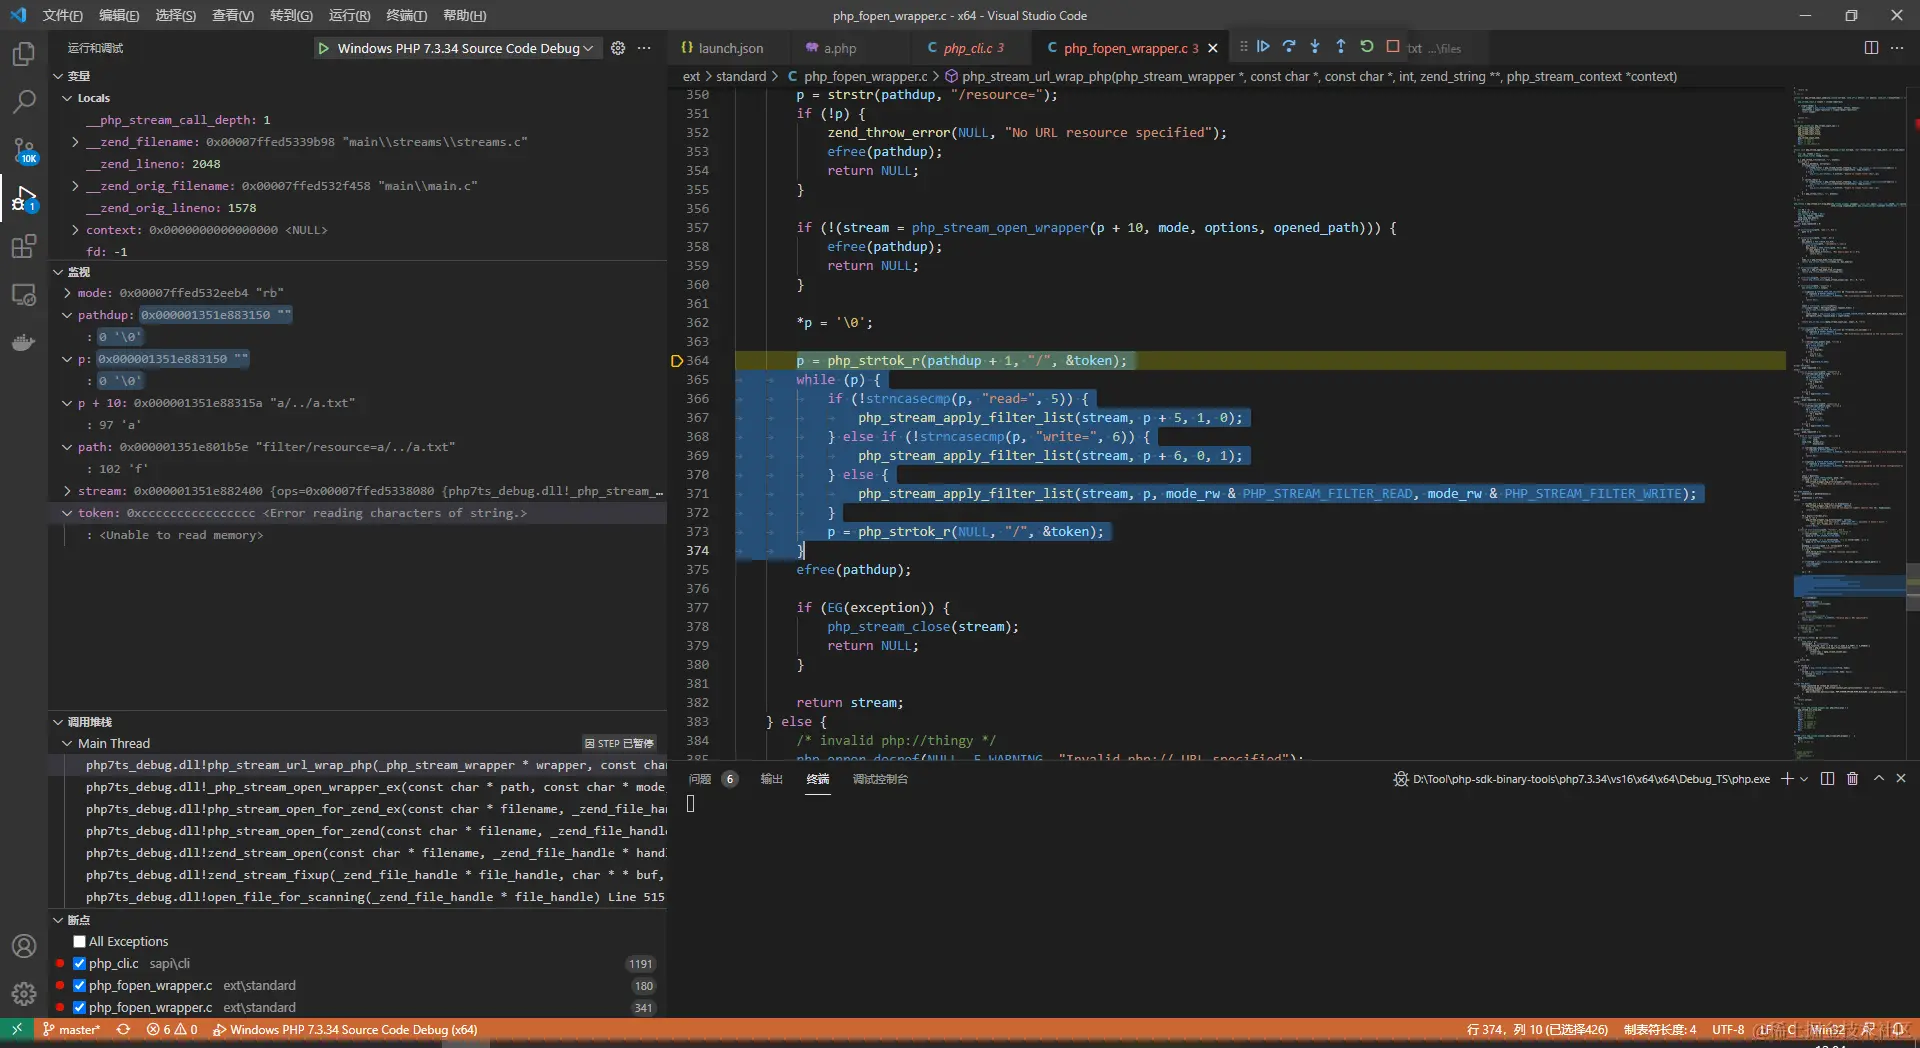
Task: Open launch.json via the gear icon
Action: point(618,48)
